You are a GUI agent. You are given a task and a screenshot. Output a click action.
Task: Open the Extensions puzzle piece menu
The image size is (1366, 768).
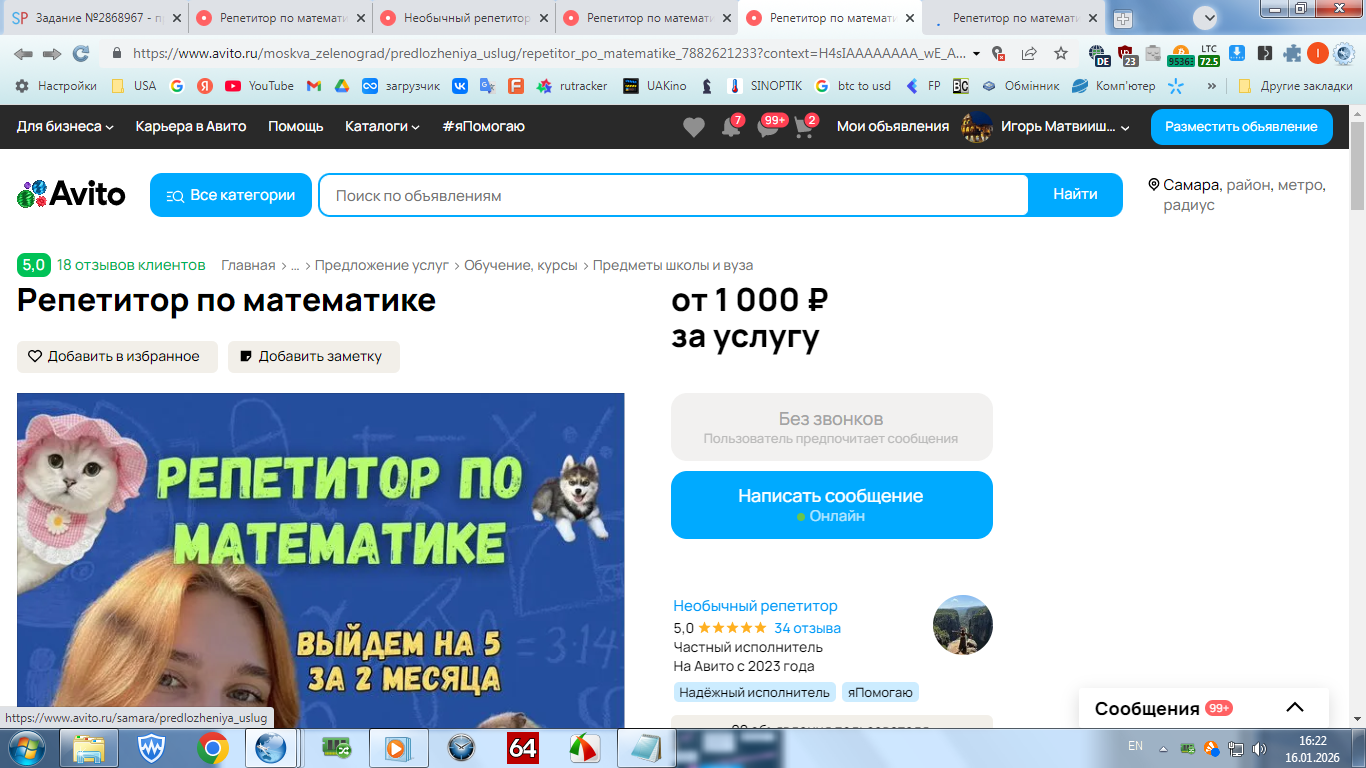click(1292, 54)
